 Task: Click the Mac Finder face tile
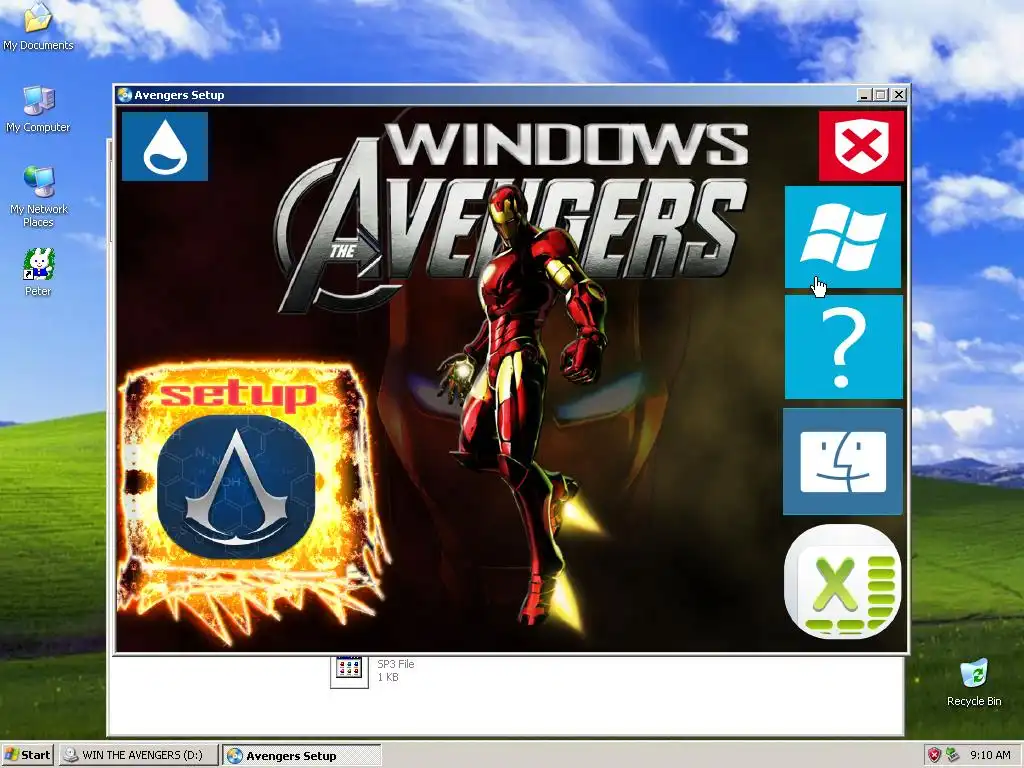pyautogui.click(x=843, y=462)
